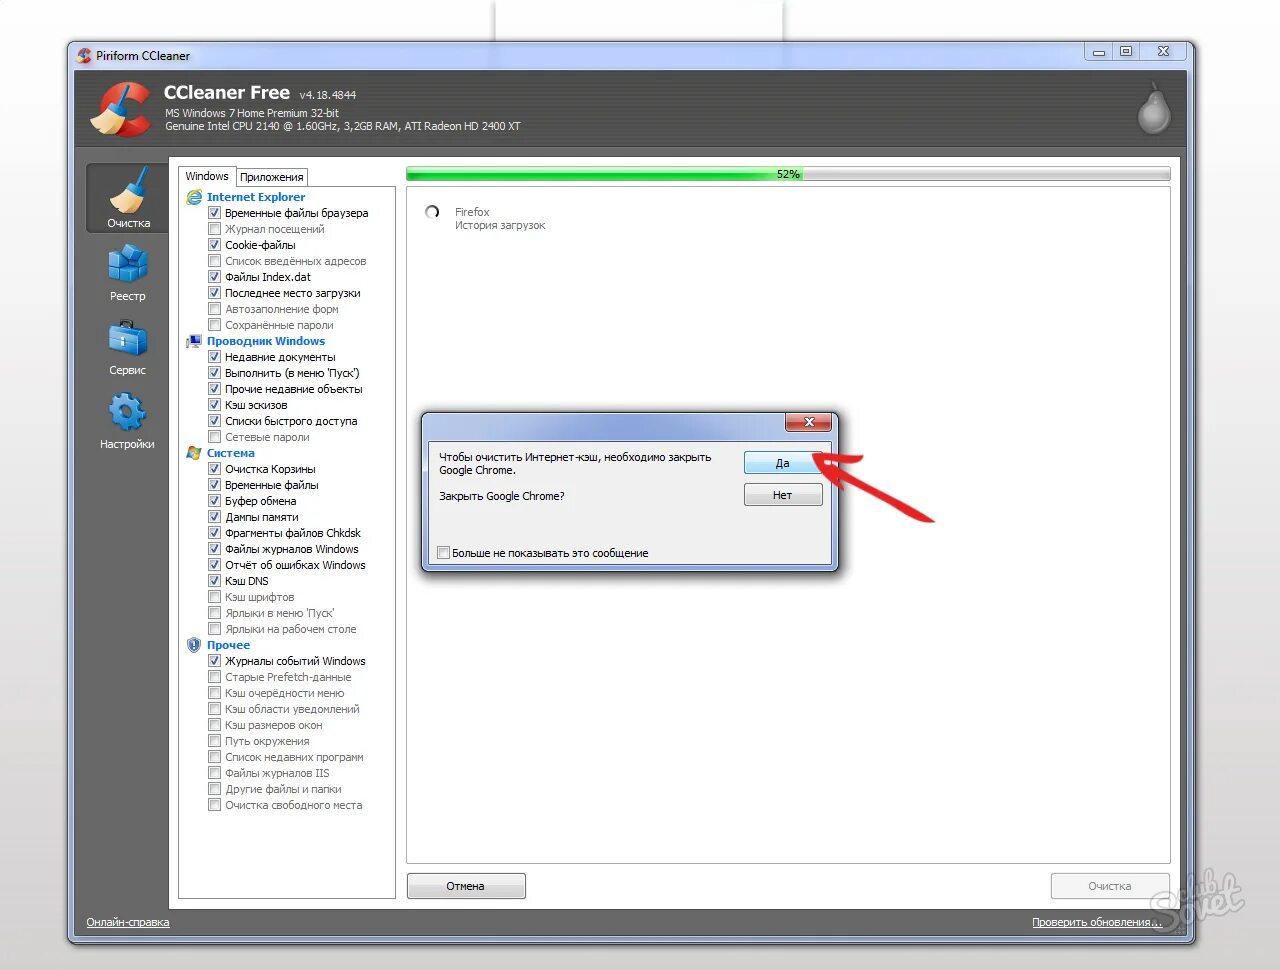The image size is (1280, 970).
Task: Click the Internet Explorer category icon
Action: point(194,197)
